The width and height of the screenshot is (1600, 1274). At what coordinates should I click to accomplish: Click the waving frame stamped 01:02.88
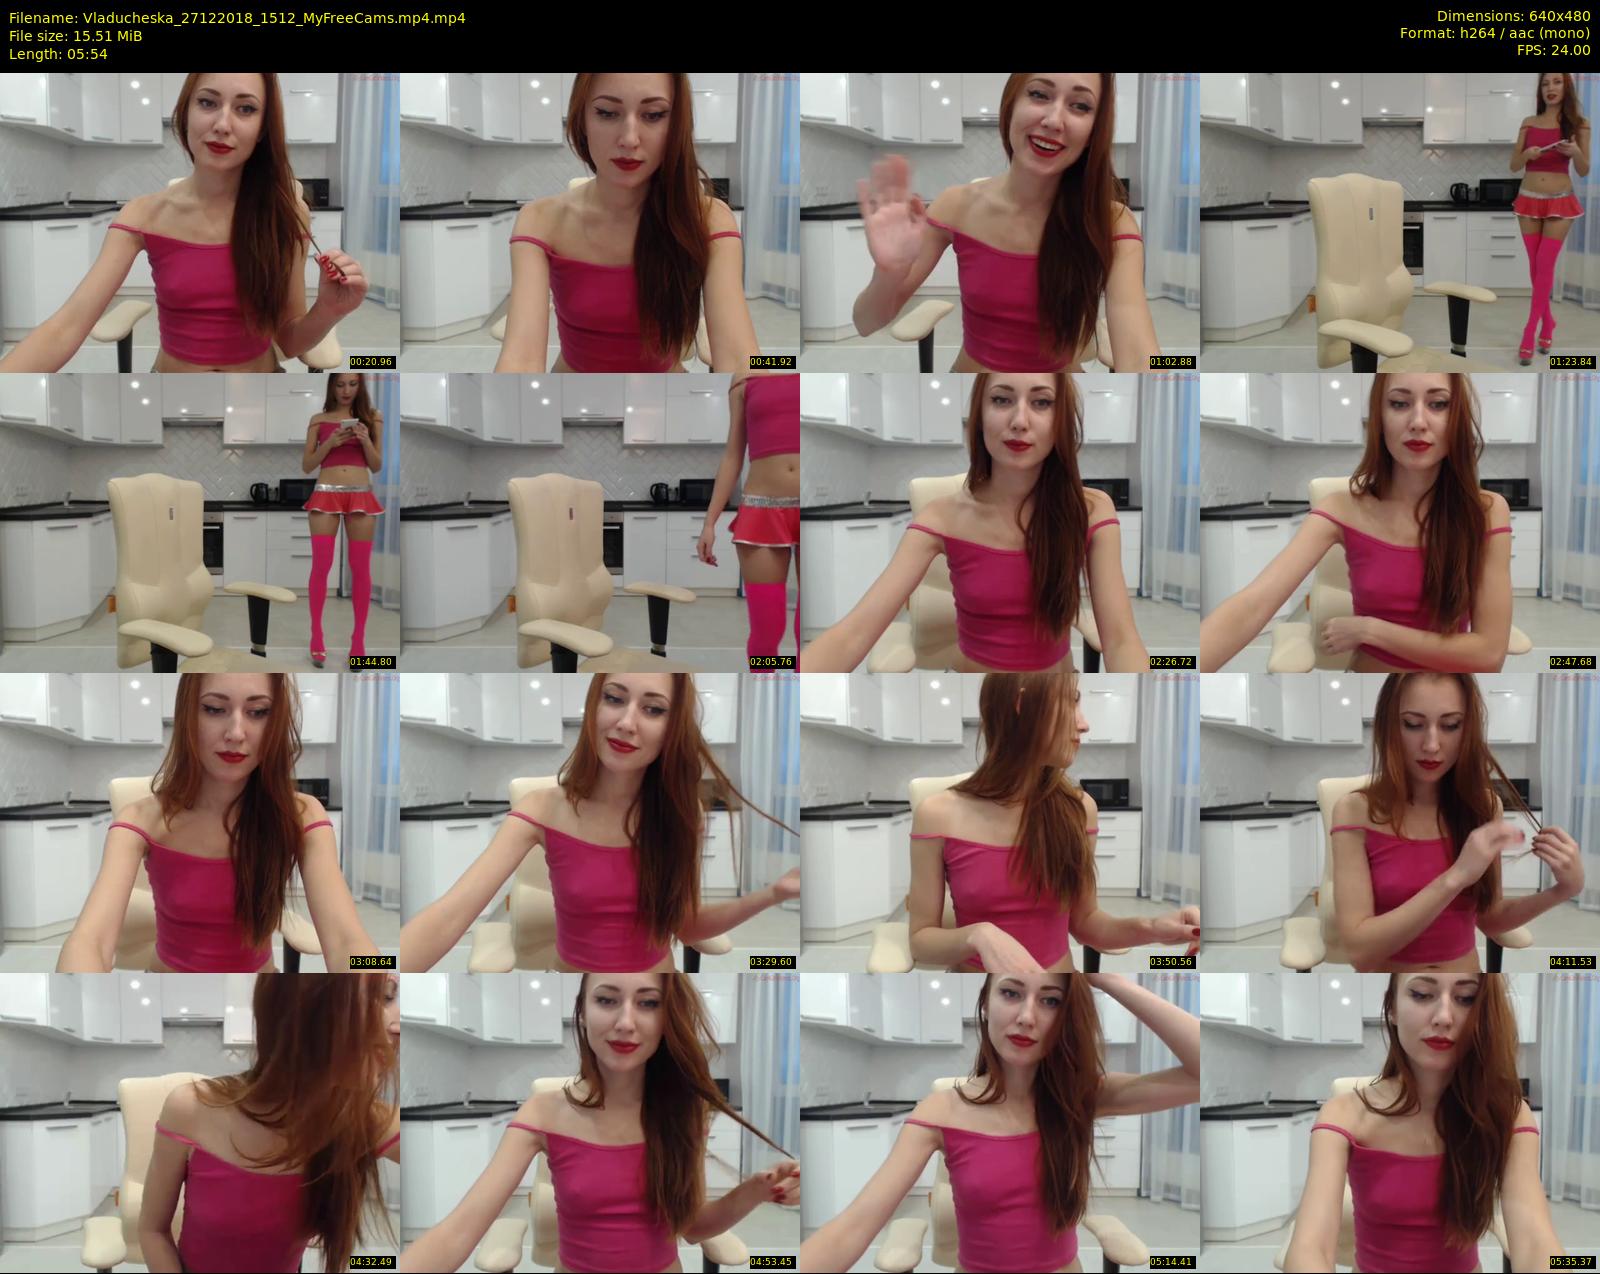pos(1000,222)
